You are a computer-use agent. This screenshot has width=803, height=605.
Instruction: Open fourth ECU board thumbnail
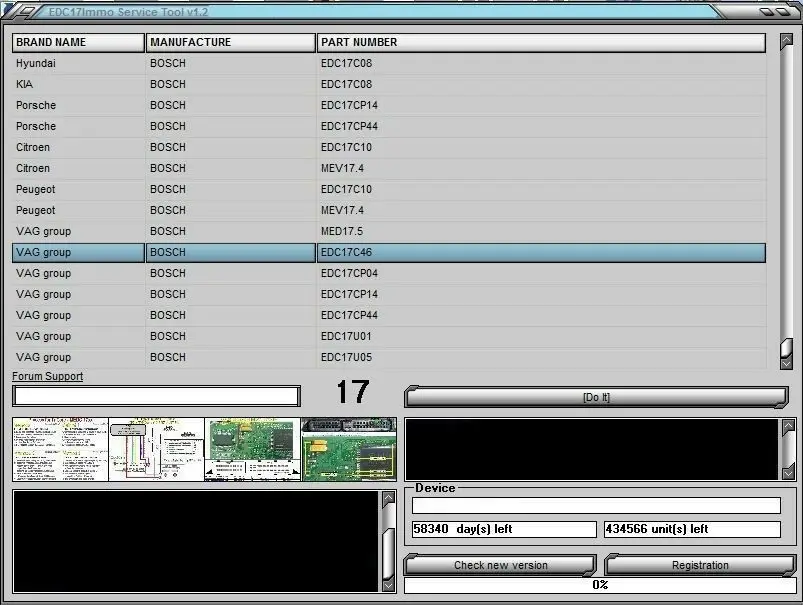(x=349, y=449)
